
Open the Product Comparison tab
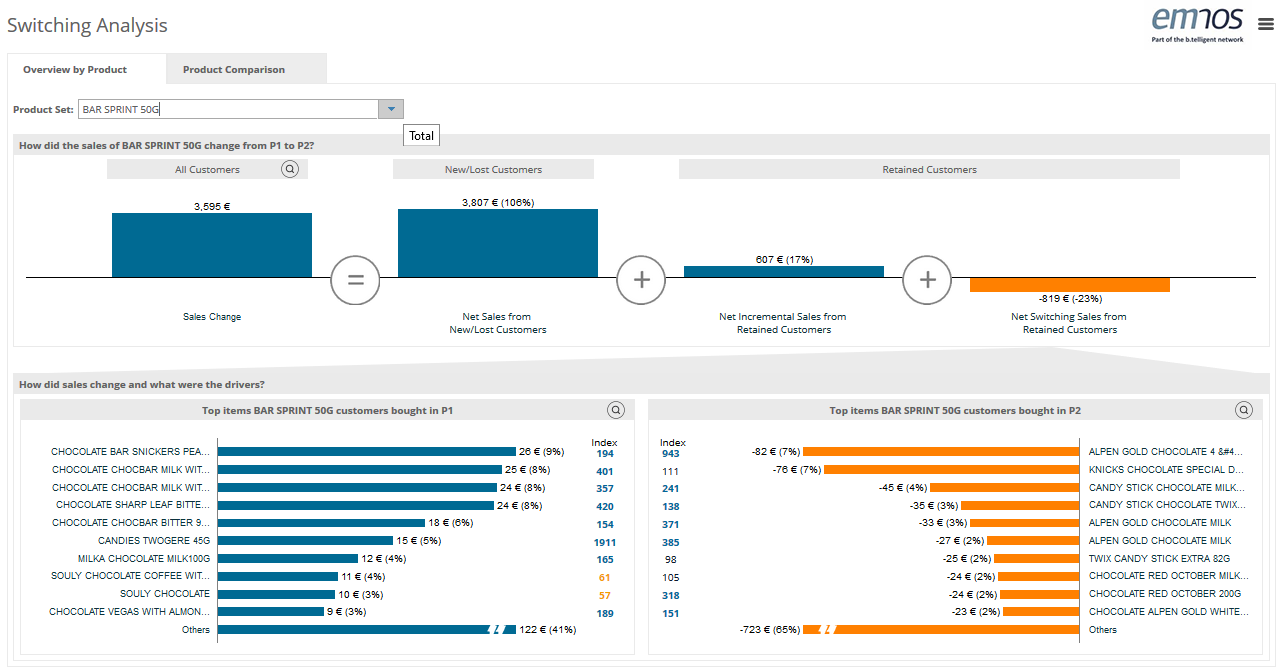[x=234, y=70]
